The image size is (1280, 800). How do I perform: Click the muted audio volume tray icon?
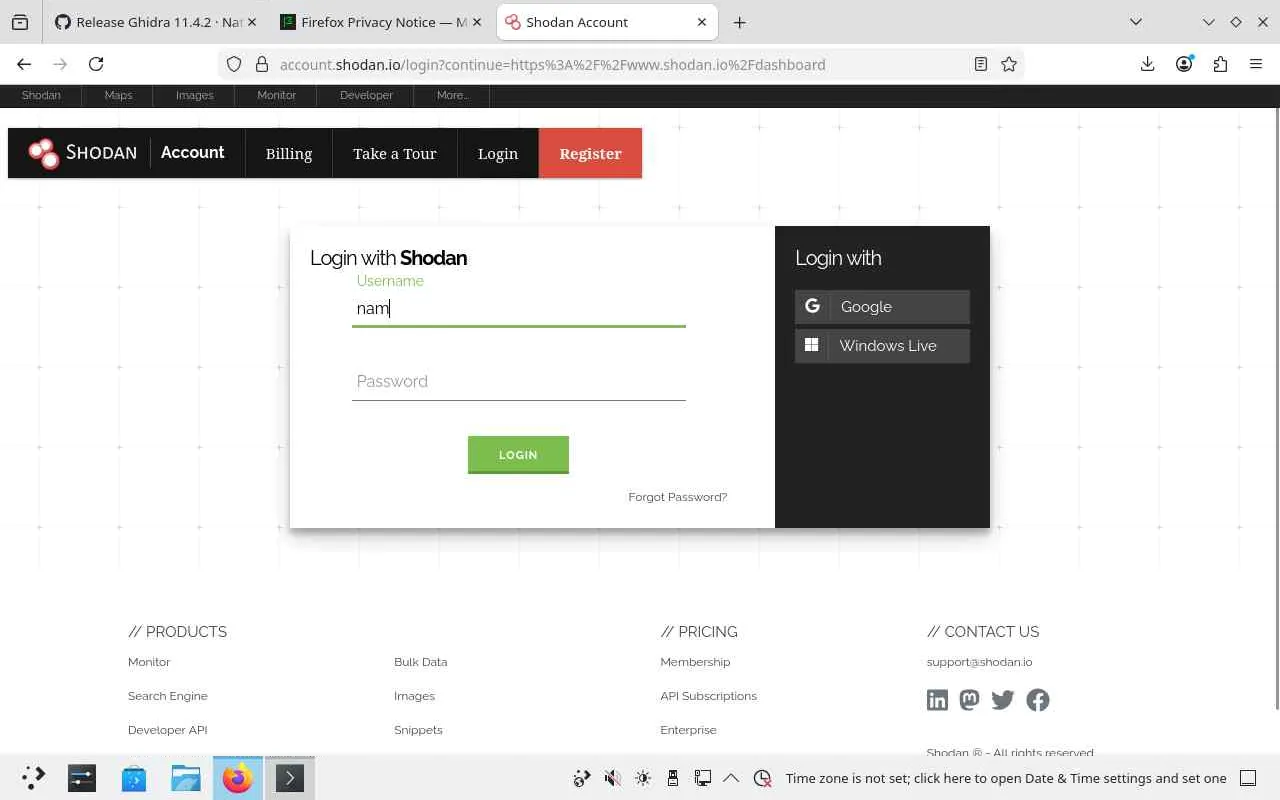click(x=613, y=778)
